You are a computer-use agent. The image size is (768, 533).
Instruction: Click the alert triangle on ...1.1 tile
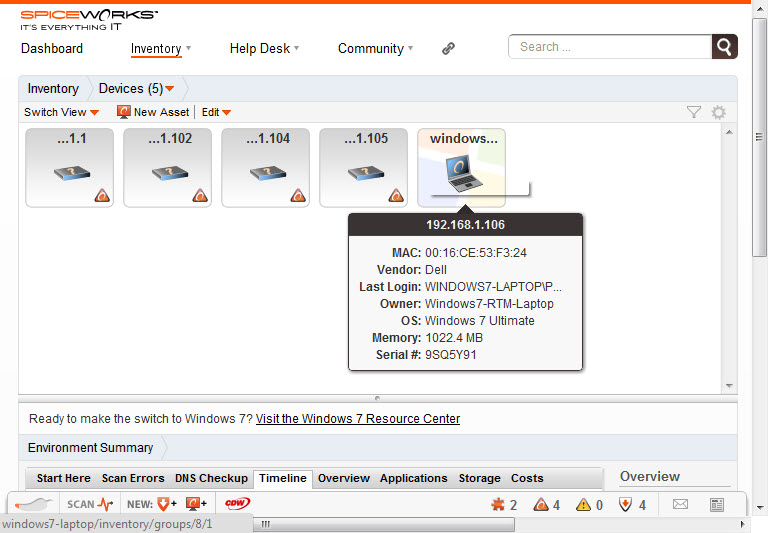tap(102, 195)
